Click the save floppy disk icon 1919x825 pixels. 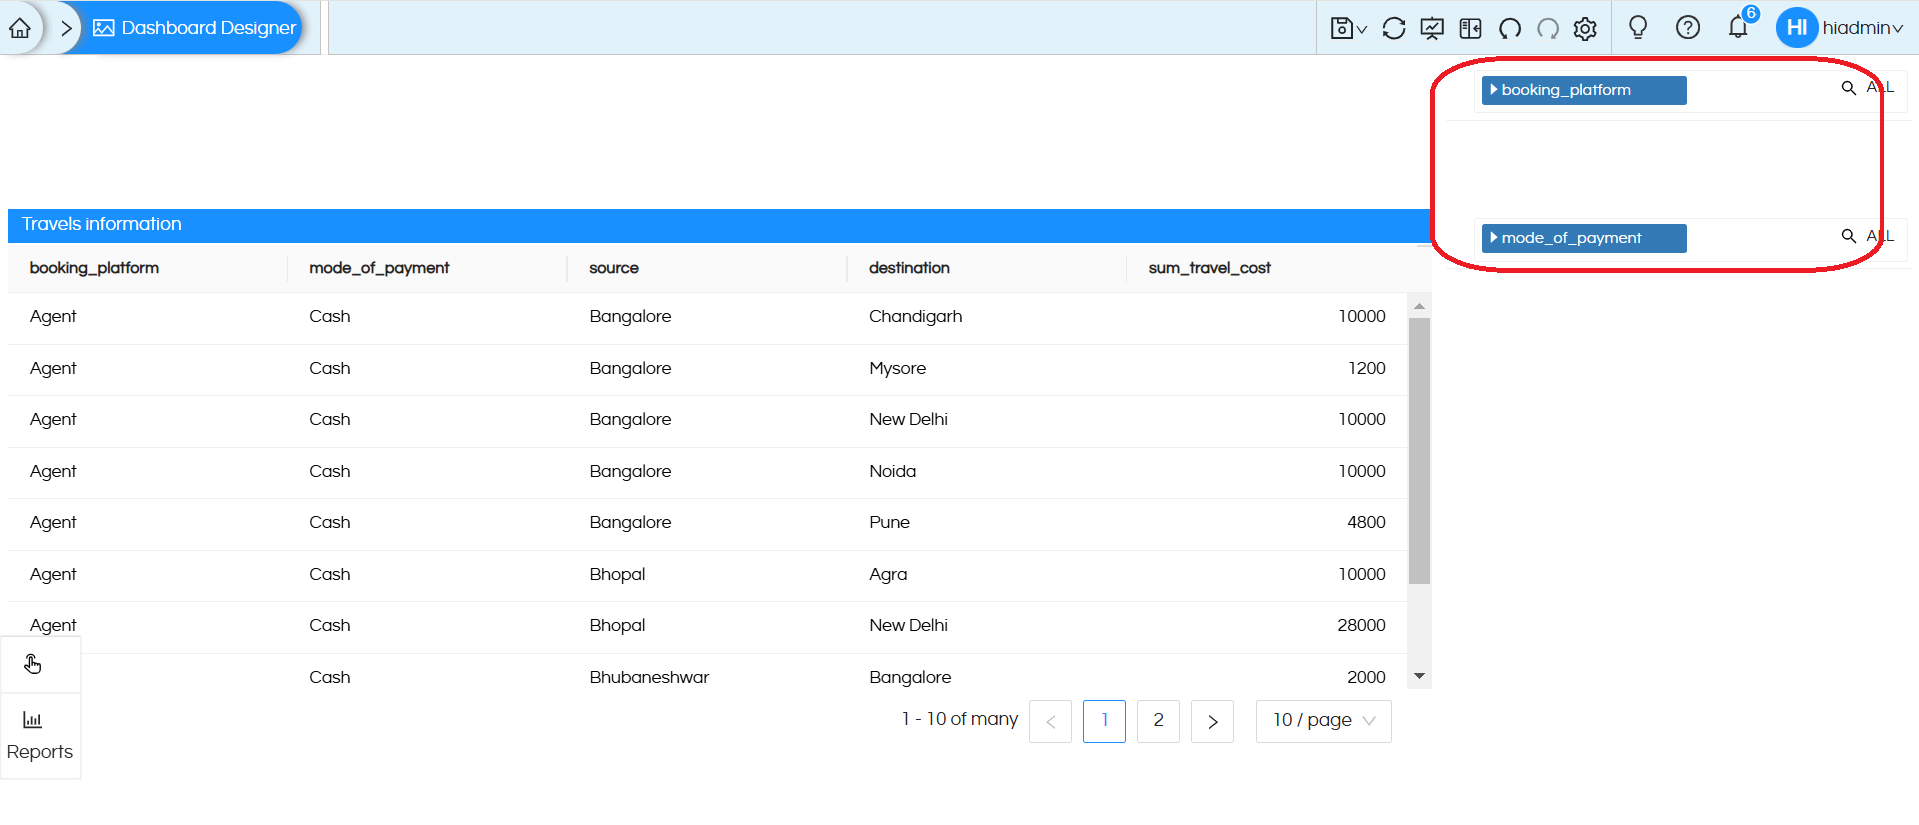point(1341,28)
